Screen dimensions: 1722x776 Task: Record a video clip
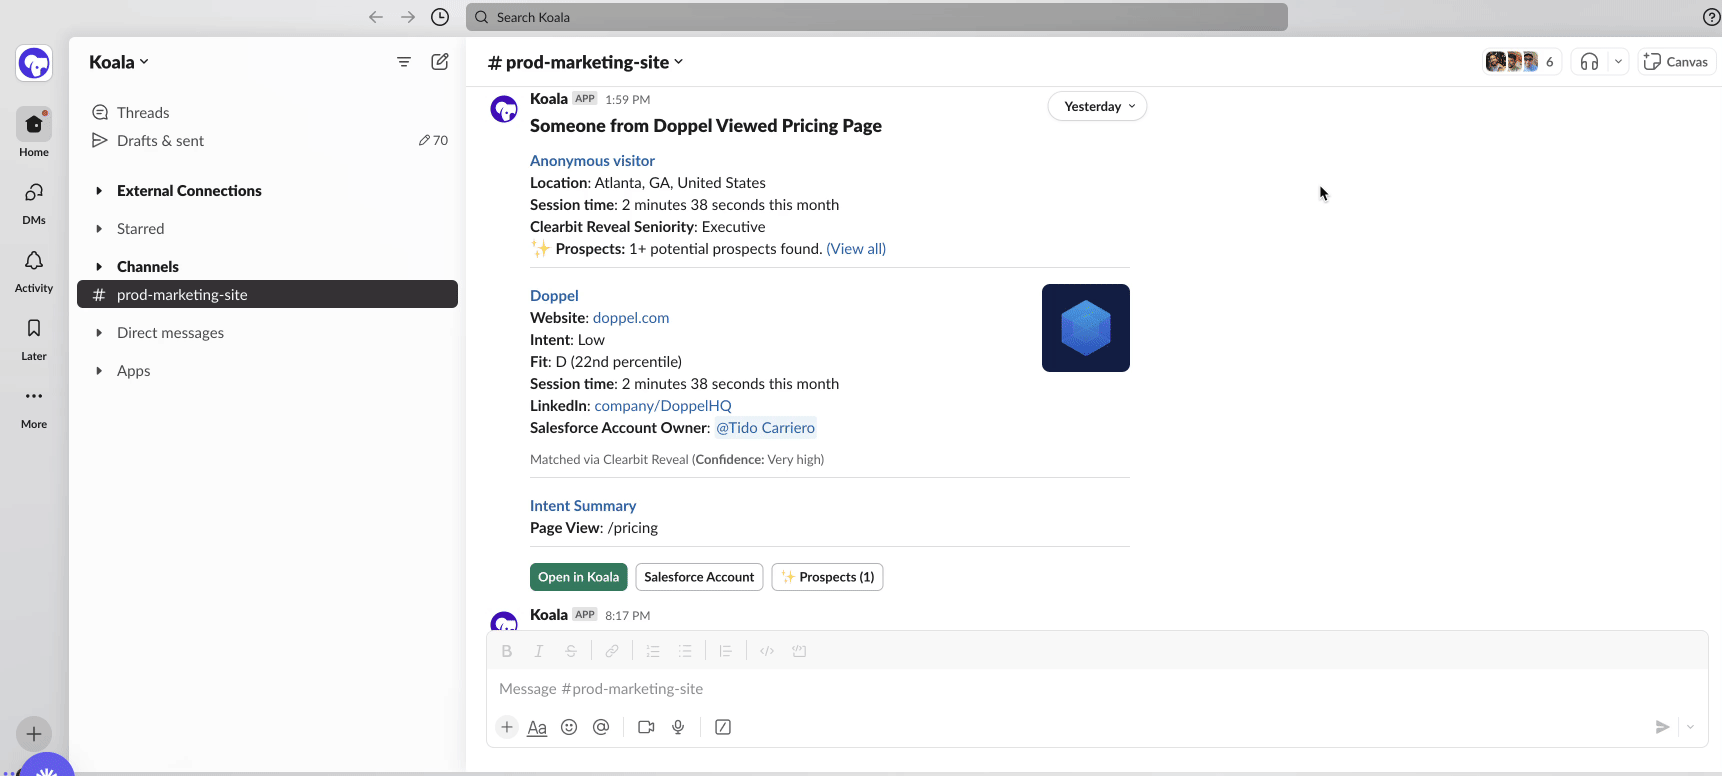coord(646,727)
